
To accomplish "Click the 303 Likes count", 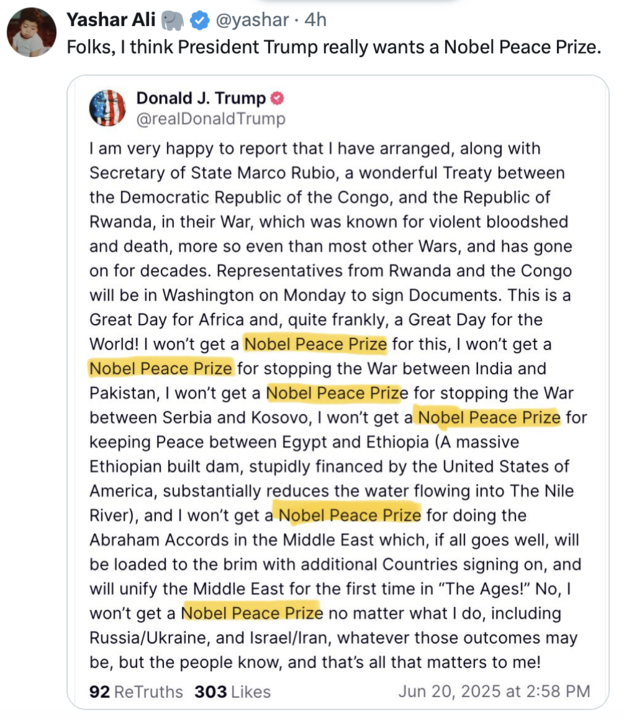I will (x=232, y=691).
